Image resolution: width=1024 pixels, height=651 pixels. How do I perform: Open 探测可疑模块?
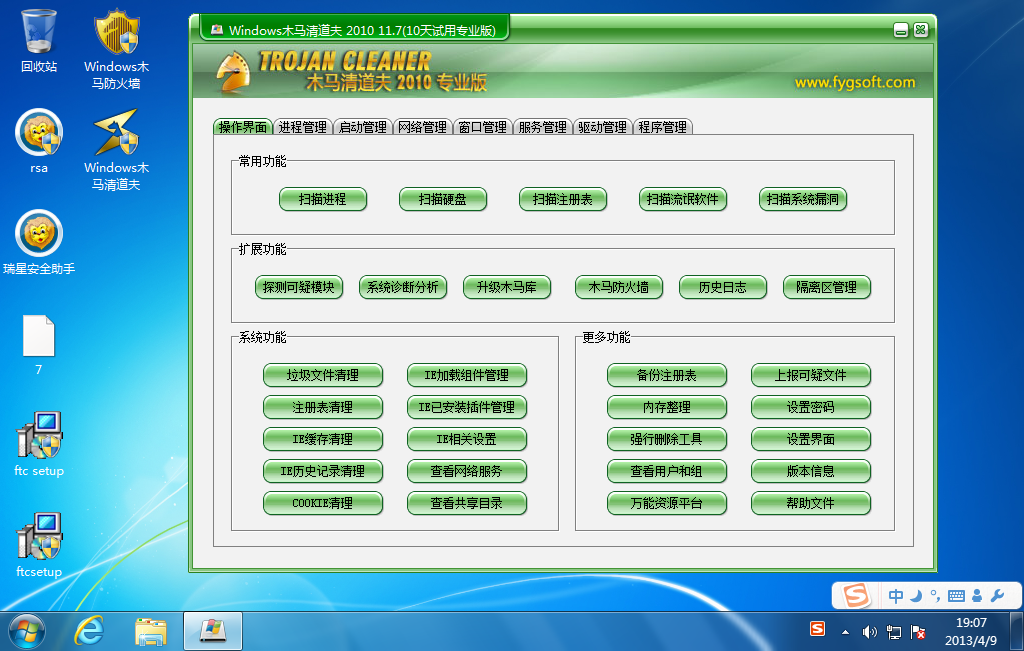pyautogui.click(x=298, y=287)
